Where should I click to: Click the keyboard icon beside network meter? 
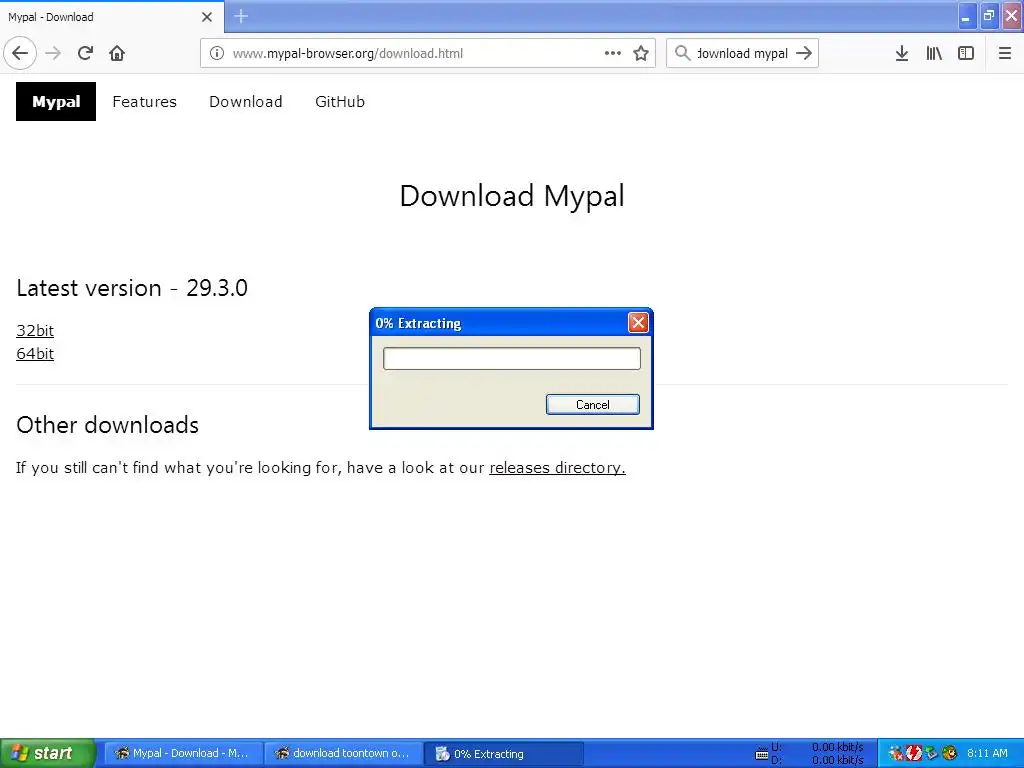(761, 754)
